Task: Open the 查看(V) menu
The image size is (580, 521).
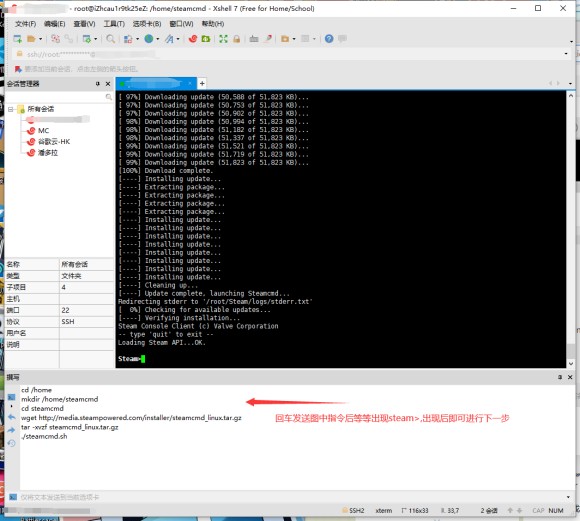Action: click(84, 24)
